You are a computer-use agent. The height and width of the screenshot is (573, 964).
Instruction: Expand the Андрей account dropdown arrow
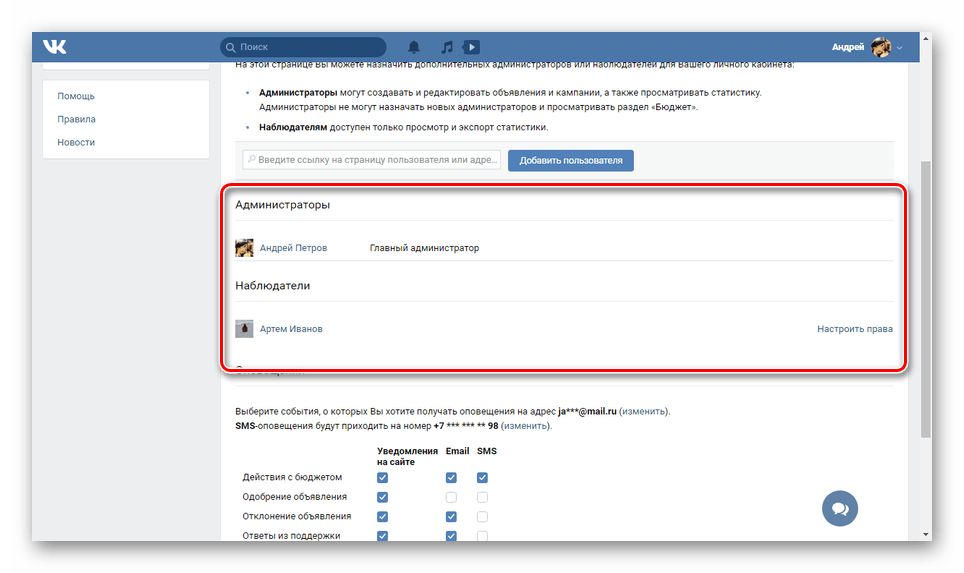(899, 47)
